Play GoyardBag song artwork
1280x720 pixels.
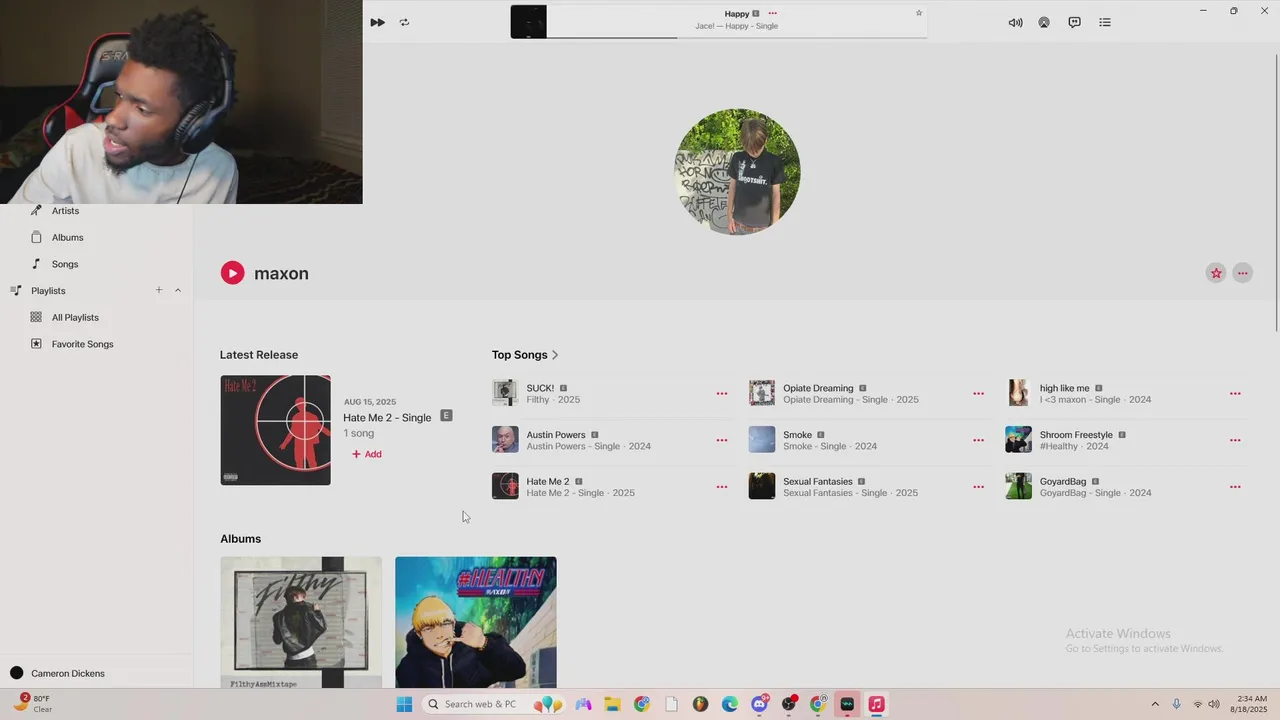tap(1018, 486)
